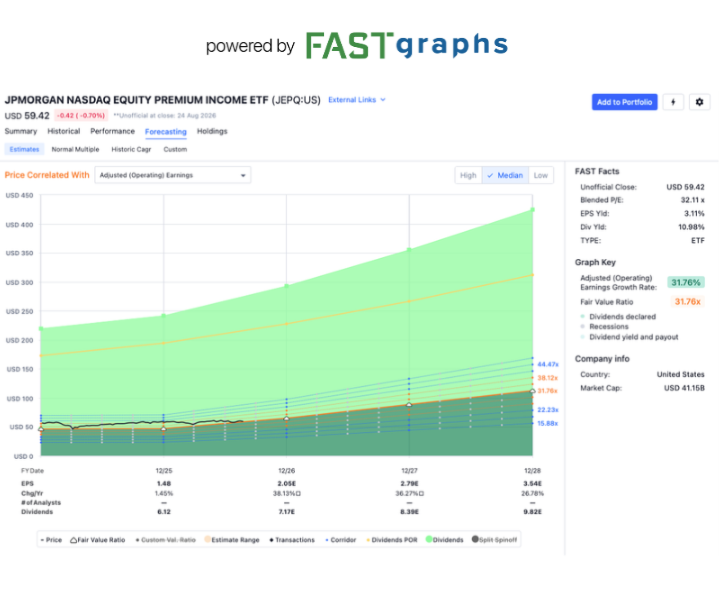Click the JEPQ:US ticker title
The image size is (719, 595).
(x=296, y=100)
